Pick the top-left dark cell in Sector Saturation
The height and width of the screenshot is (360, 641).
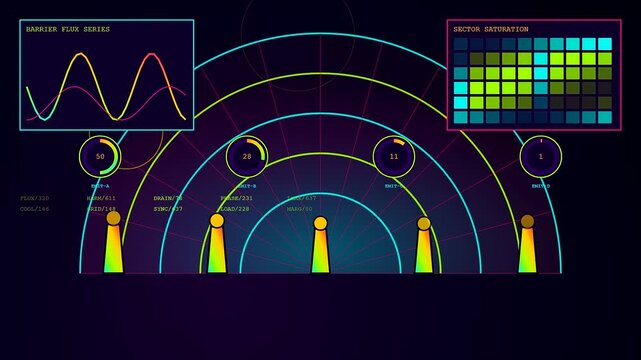460,44
